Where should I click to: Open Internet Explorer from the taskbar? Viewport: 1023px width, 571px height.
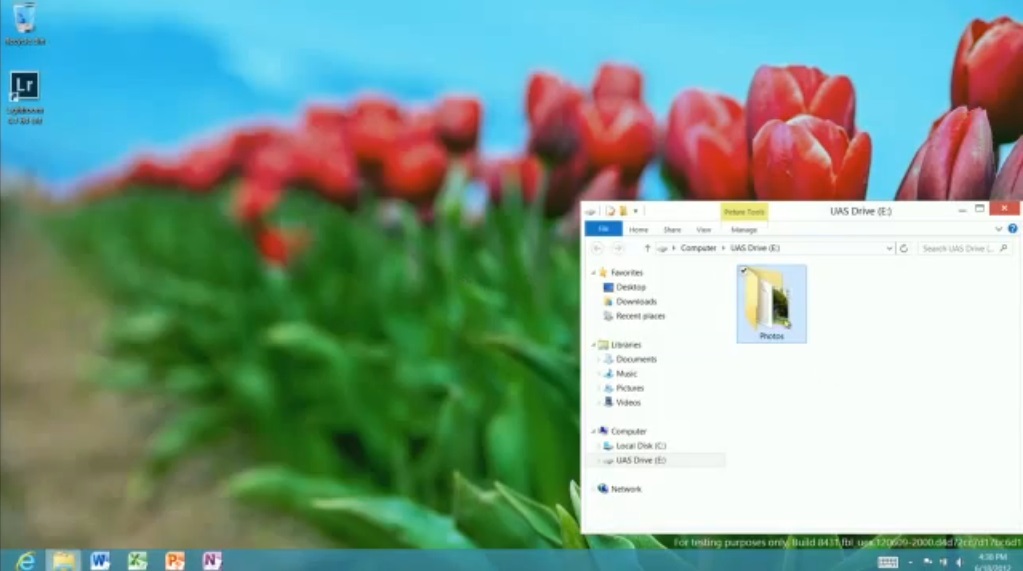click(x=25, y=561)
